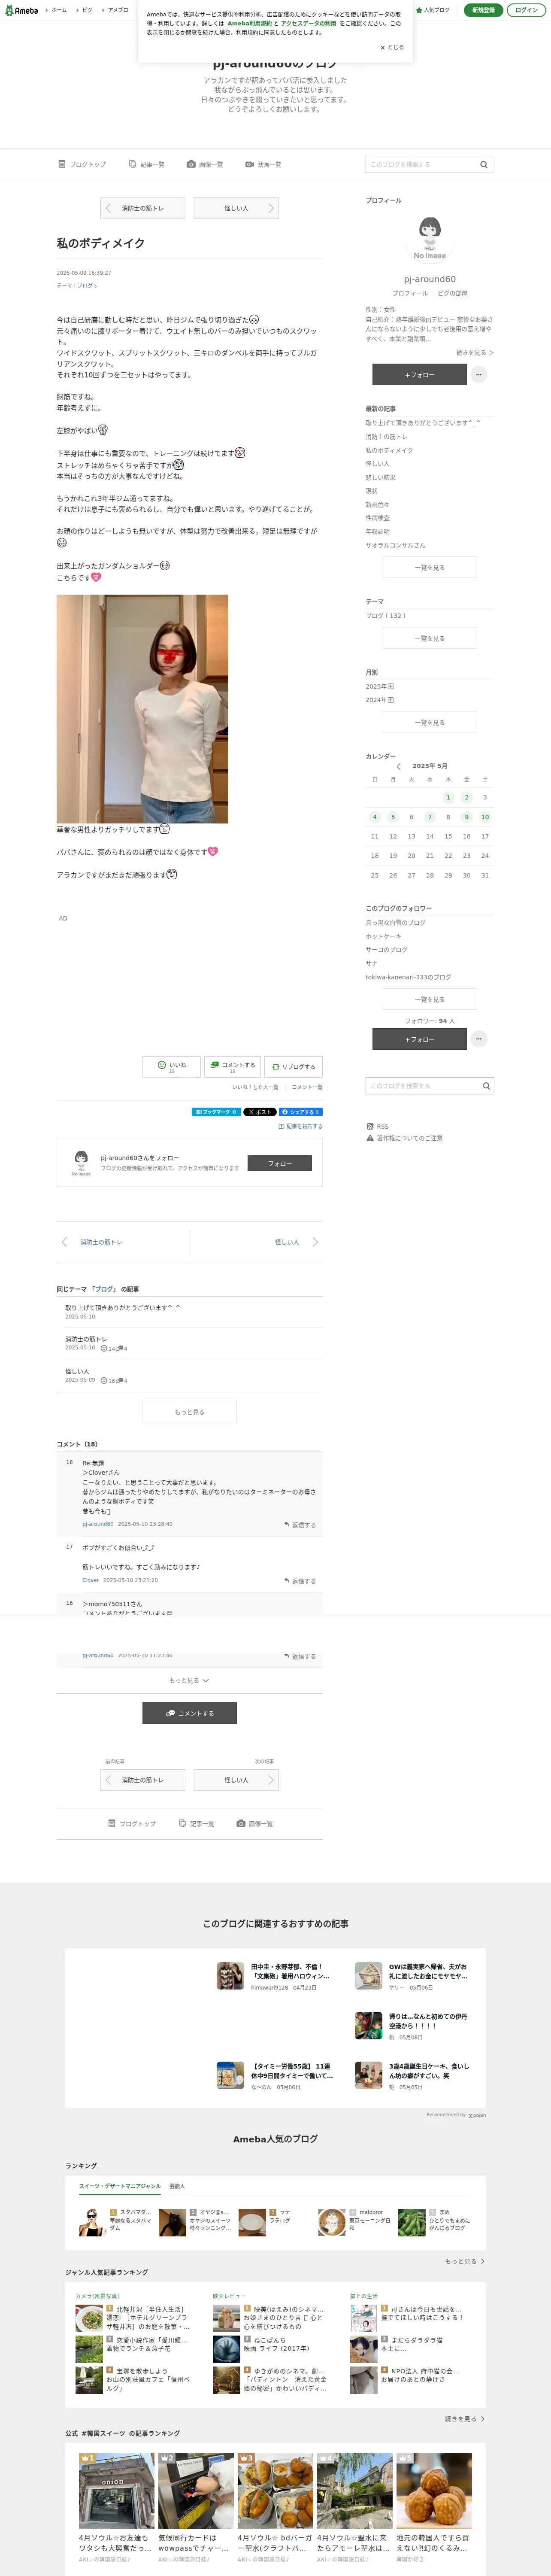Screen dimensions: 551x2576
Task: Open the Ameba logo home link
Action: click(21, 10)
